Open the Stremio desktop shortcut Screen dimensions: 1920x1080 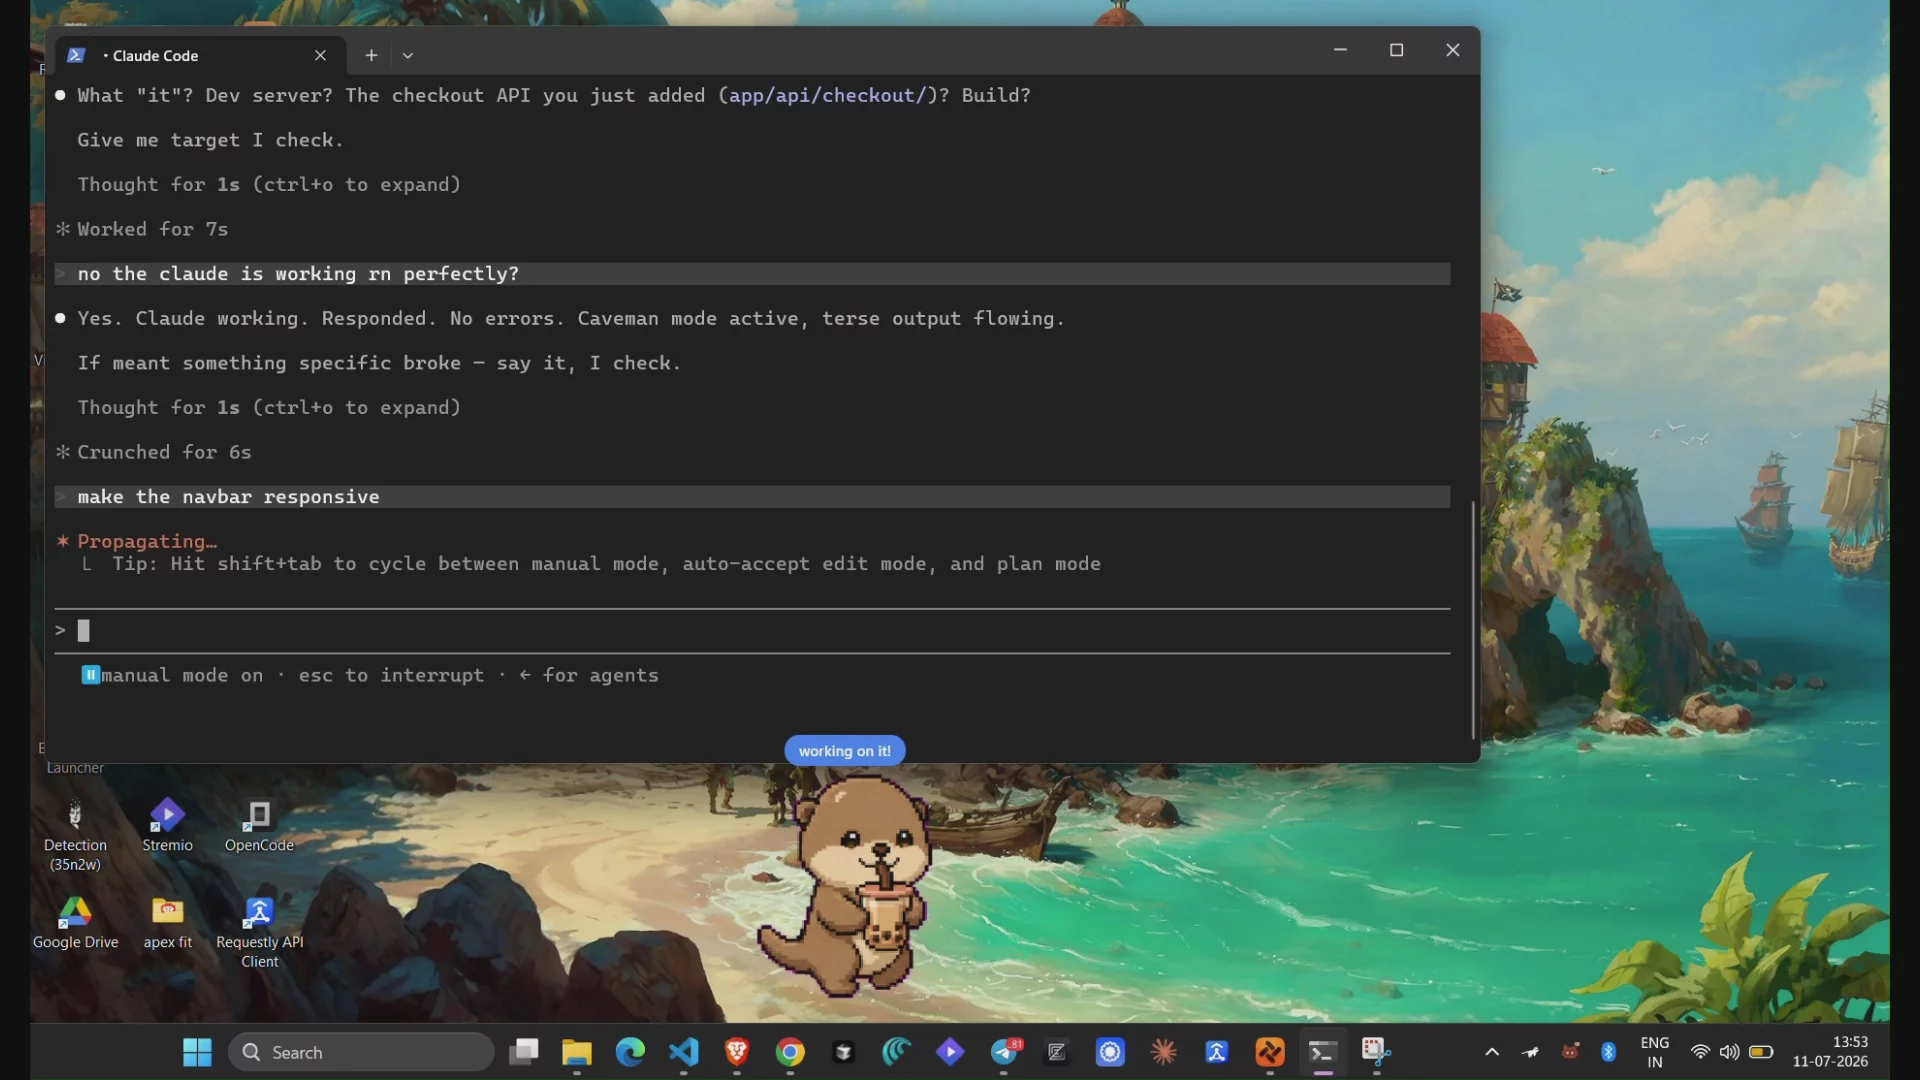167,826
